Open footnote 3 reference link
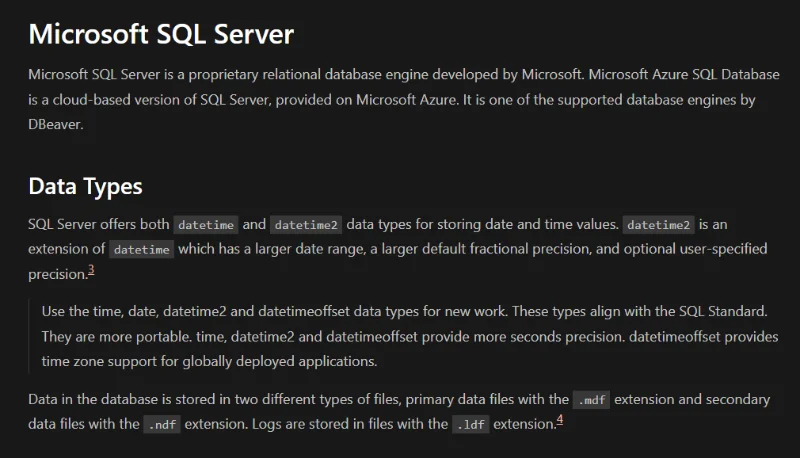 [x=91, y=270]
